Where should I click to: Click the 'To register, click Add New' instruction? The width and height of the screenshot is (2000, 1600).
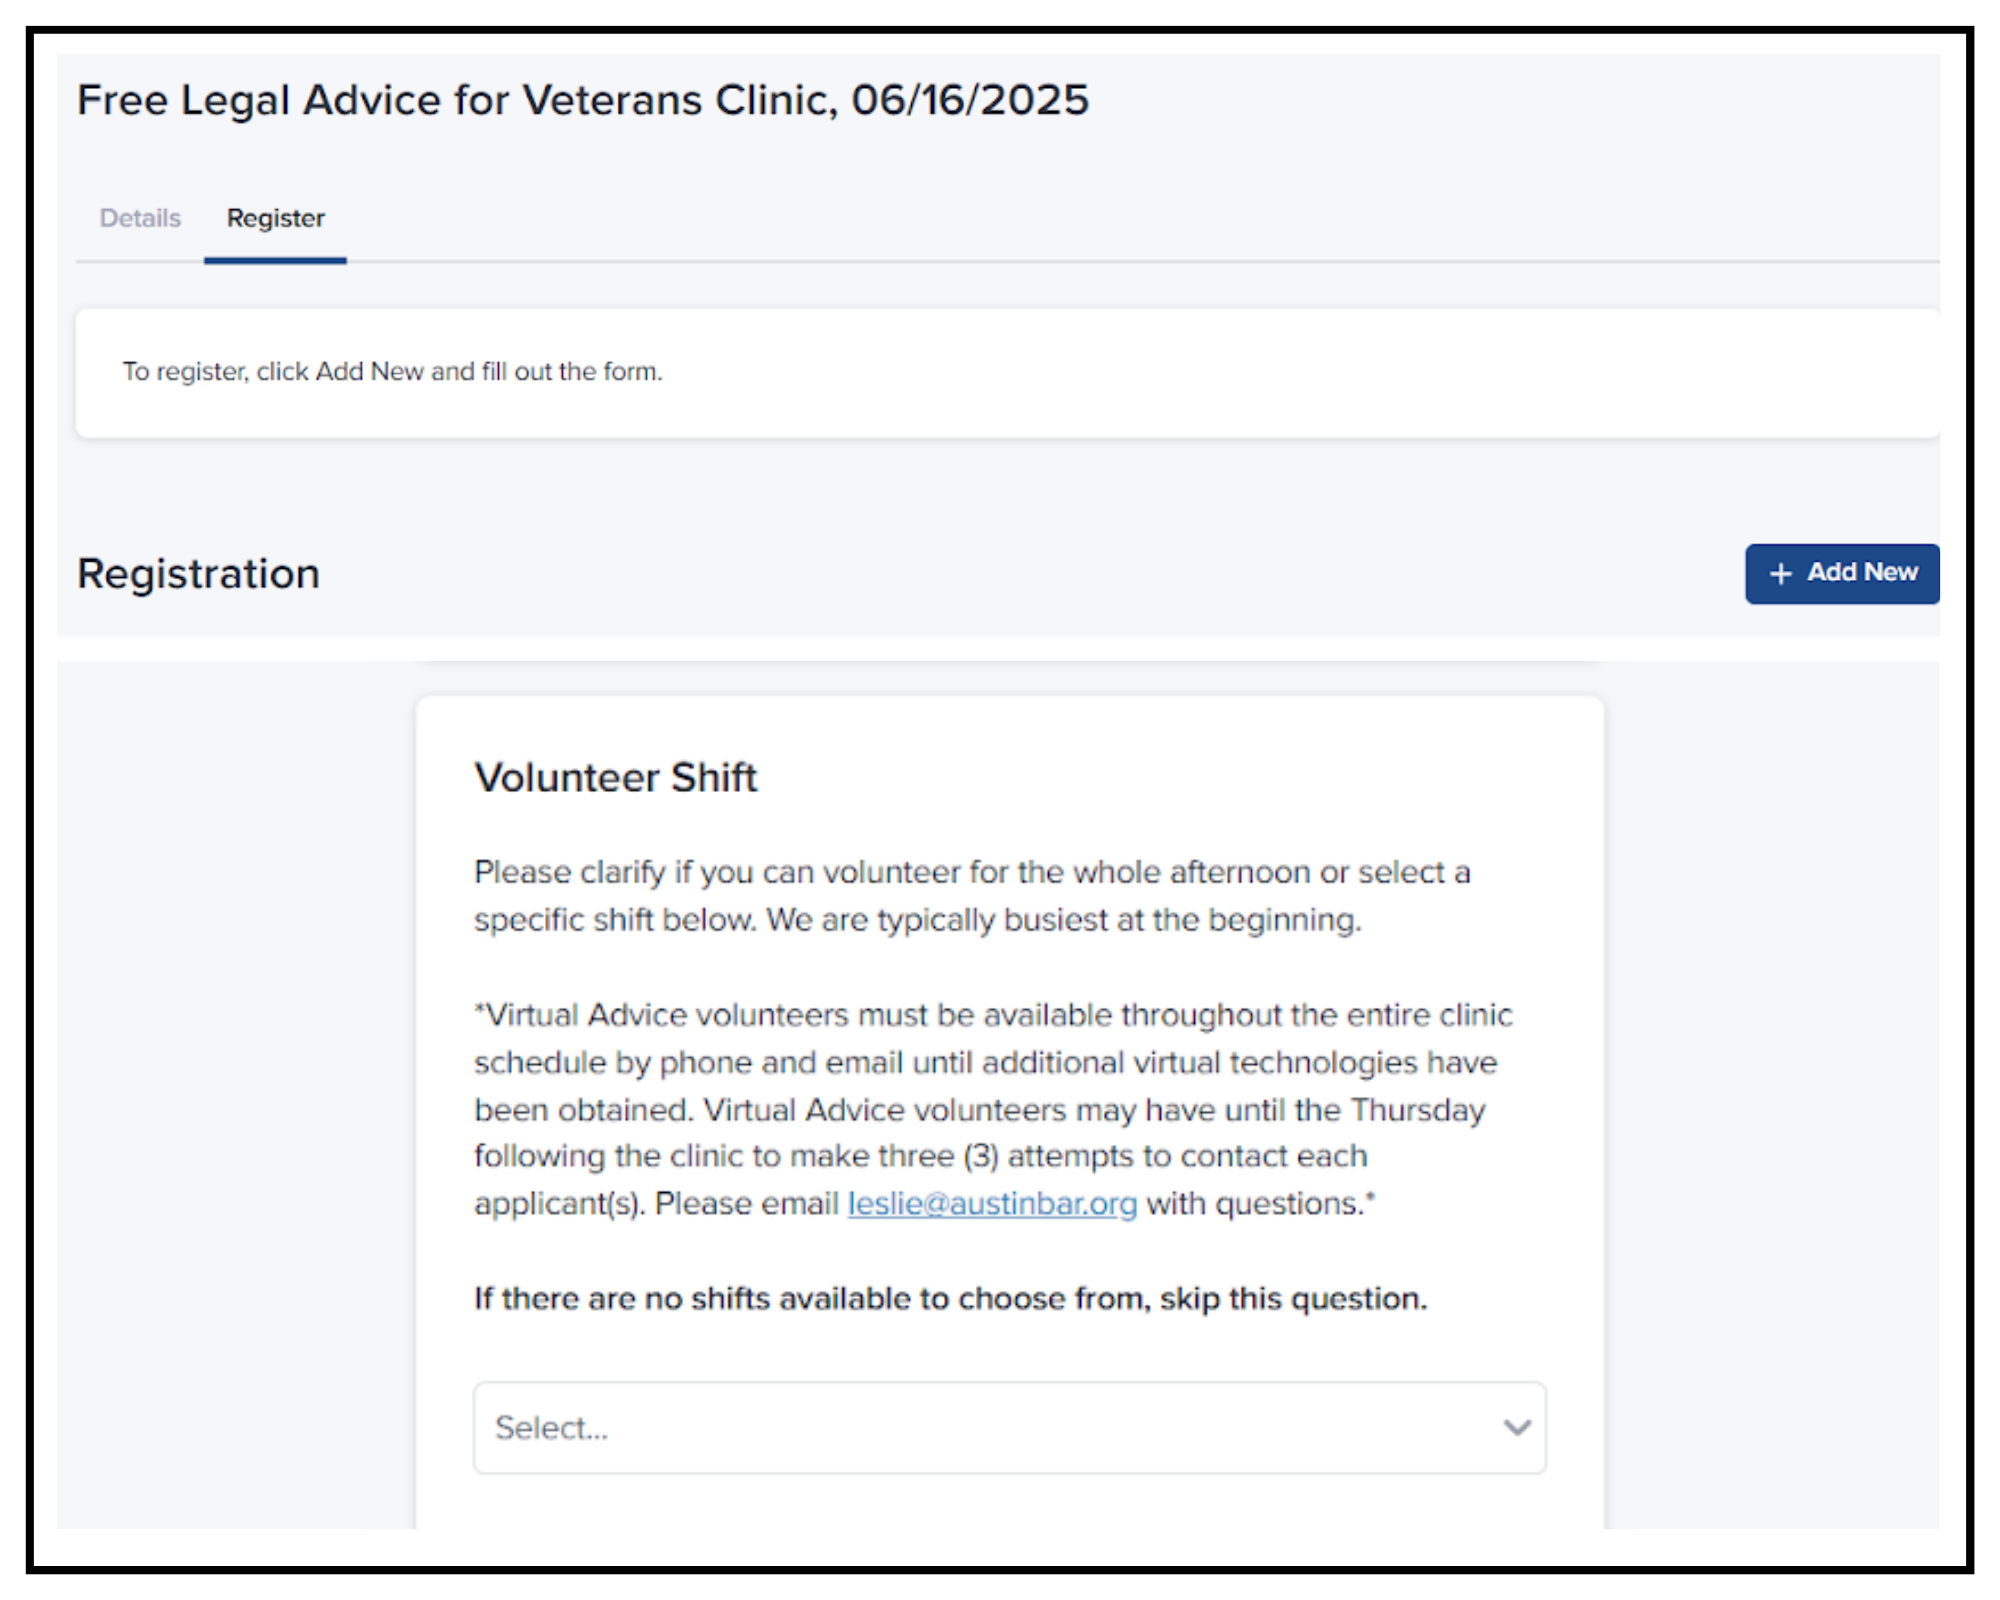coord(392,372)
